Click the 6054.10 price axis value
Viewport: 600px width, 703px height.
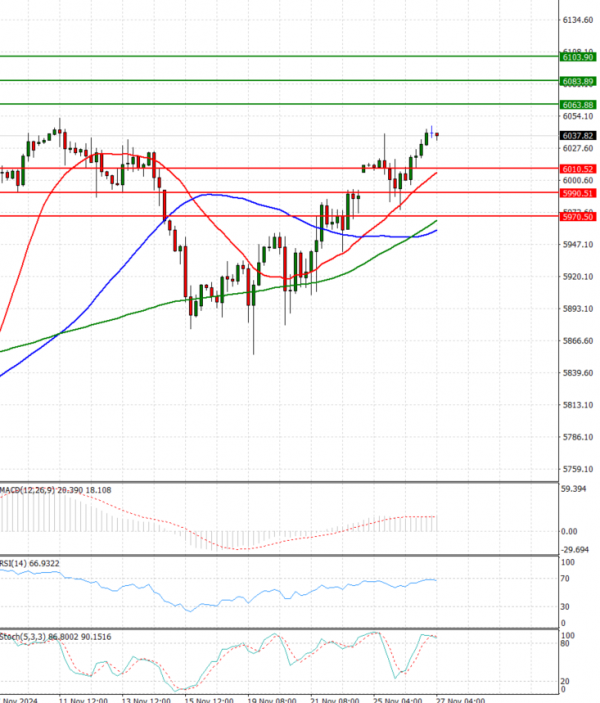pyautogui.click(x=578, y=116)
